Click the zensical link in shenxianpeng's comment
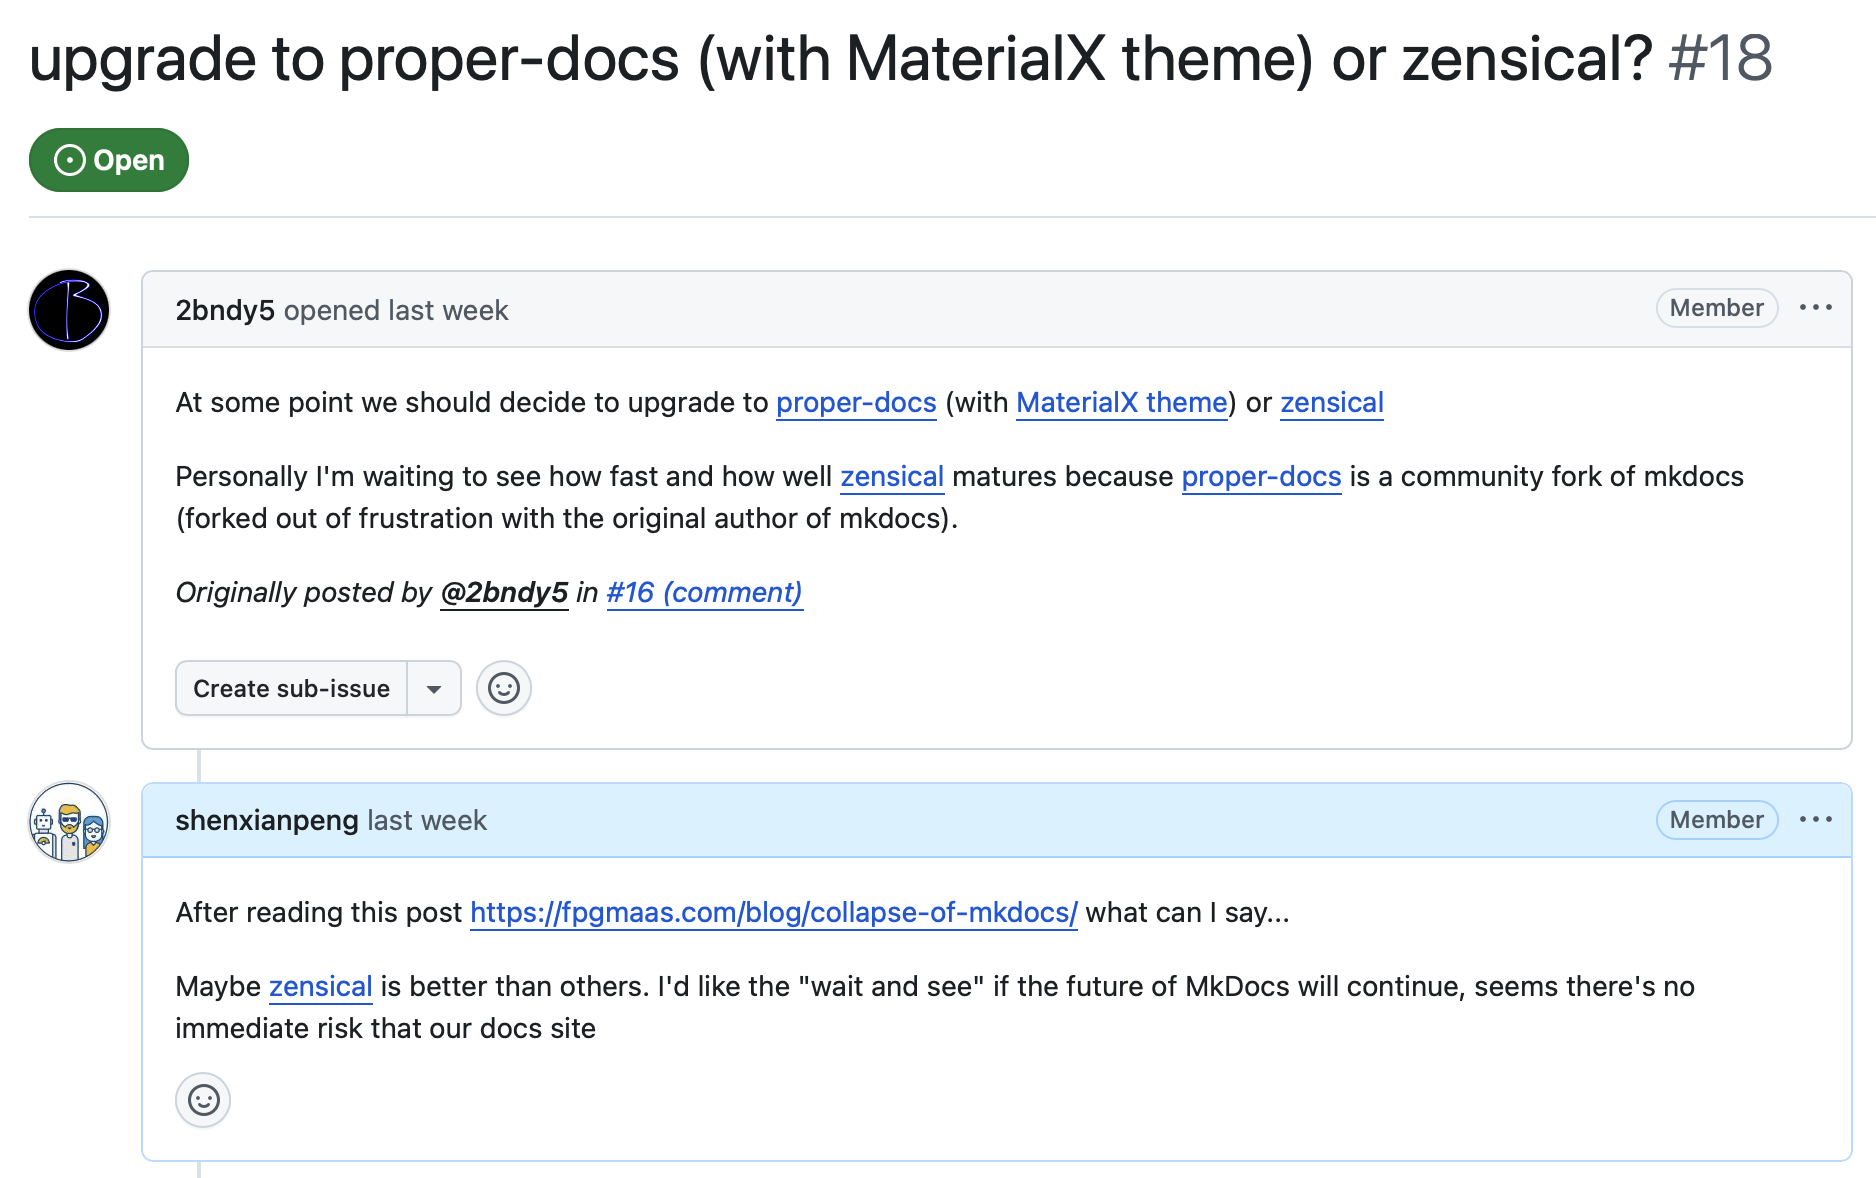 click(x=320, y=986)
